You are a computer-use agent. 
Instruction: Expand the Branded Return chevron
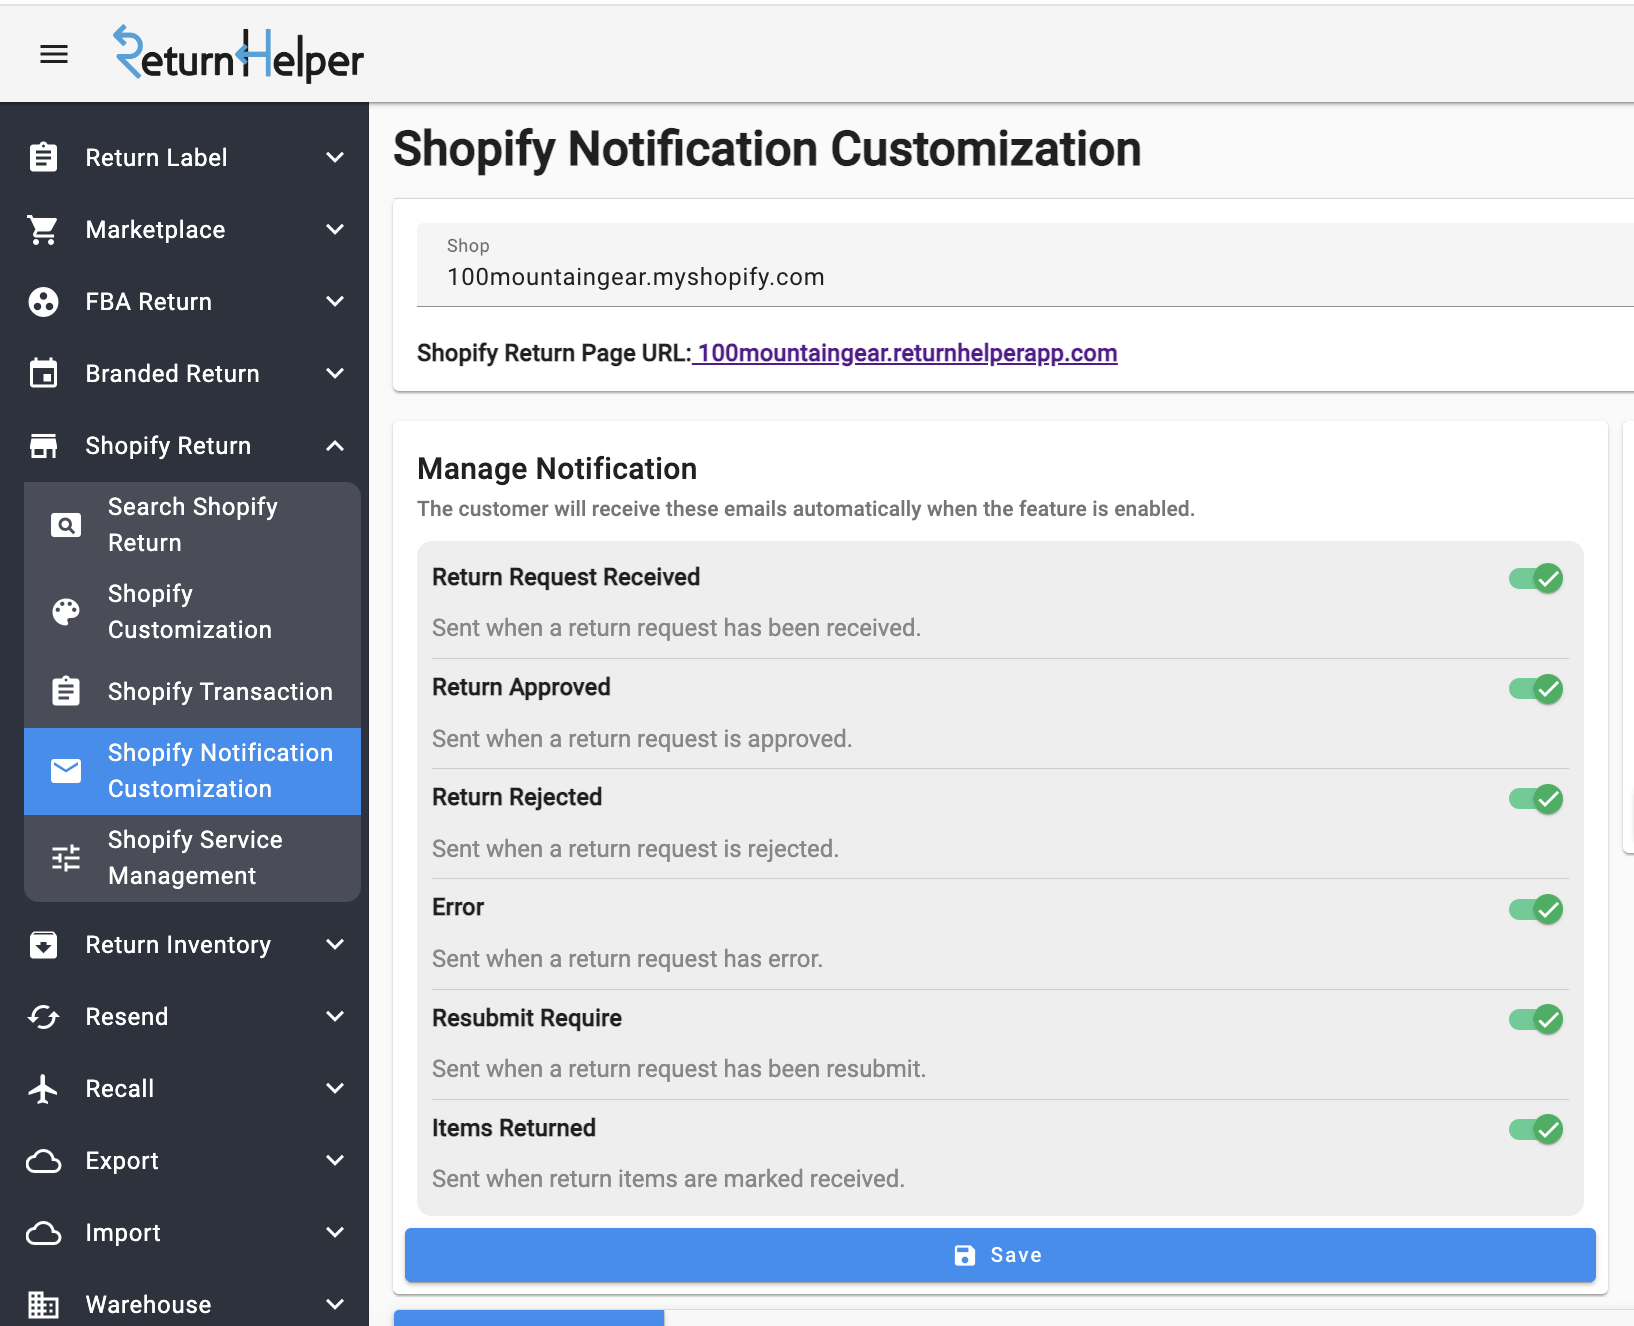(336, 373)
